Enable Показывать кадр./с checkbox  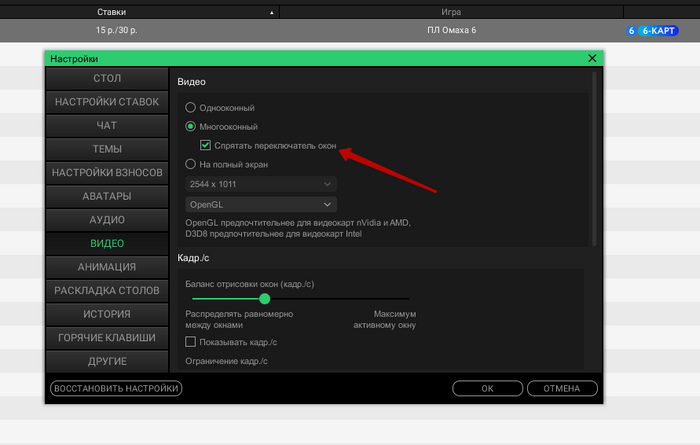(x=191, y=342)
